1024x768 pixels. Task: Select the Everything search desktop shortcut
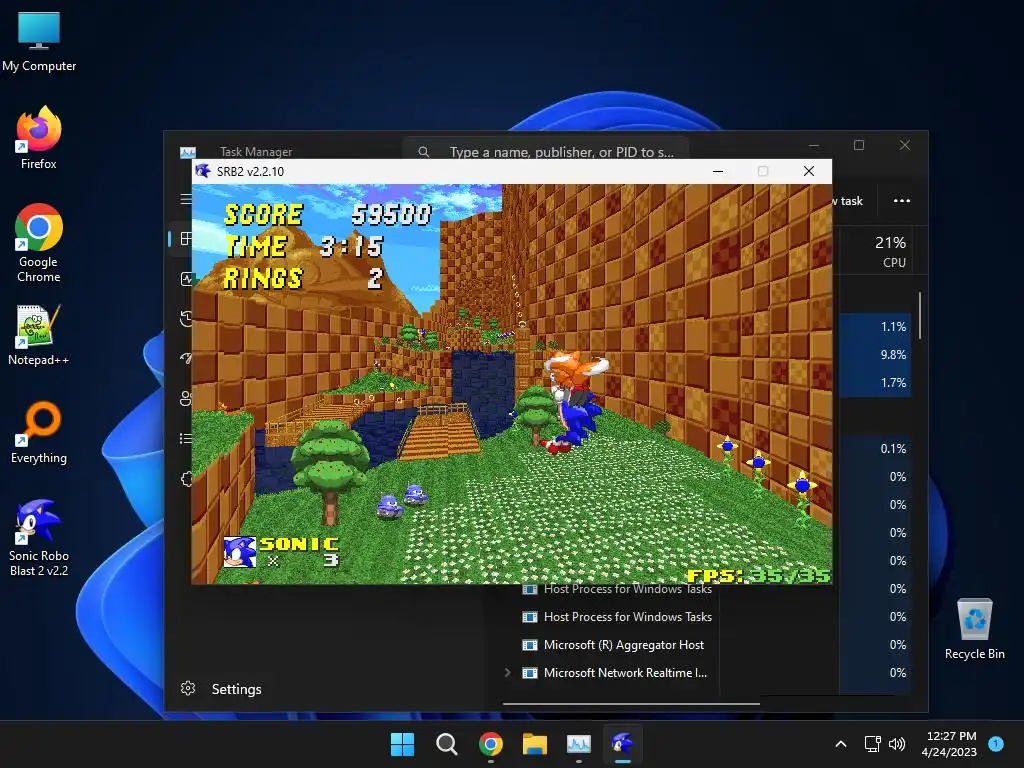(39, 432)
